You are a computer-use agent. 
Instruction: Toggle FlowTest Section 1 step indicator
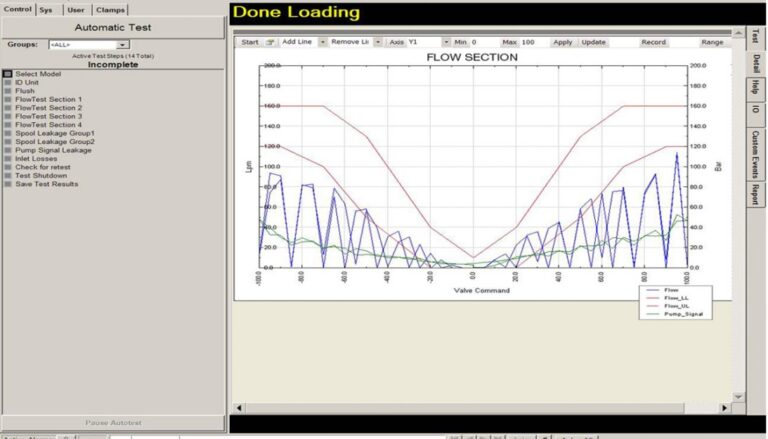tap(7, 99)
